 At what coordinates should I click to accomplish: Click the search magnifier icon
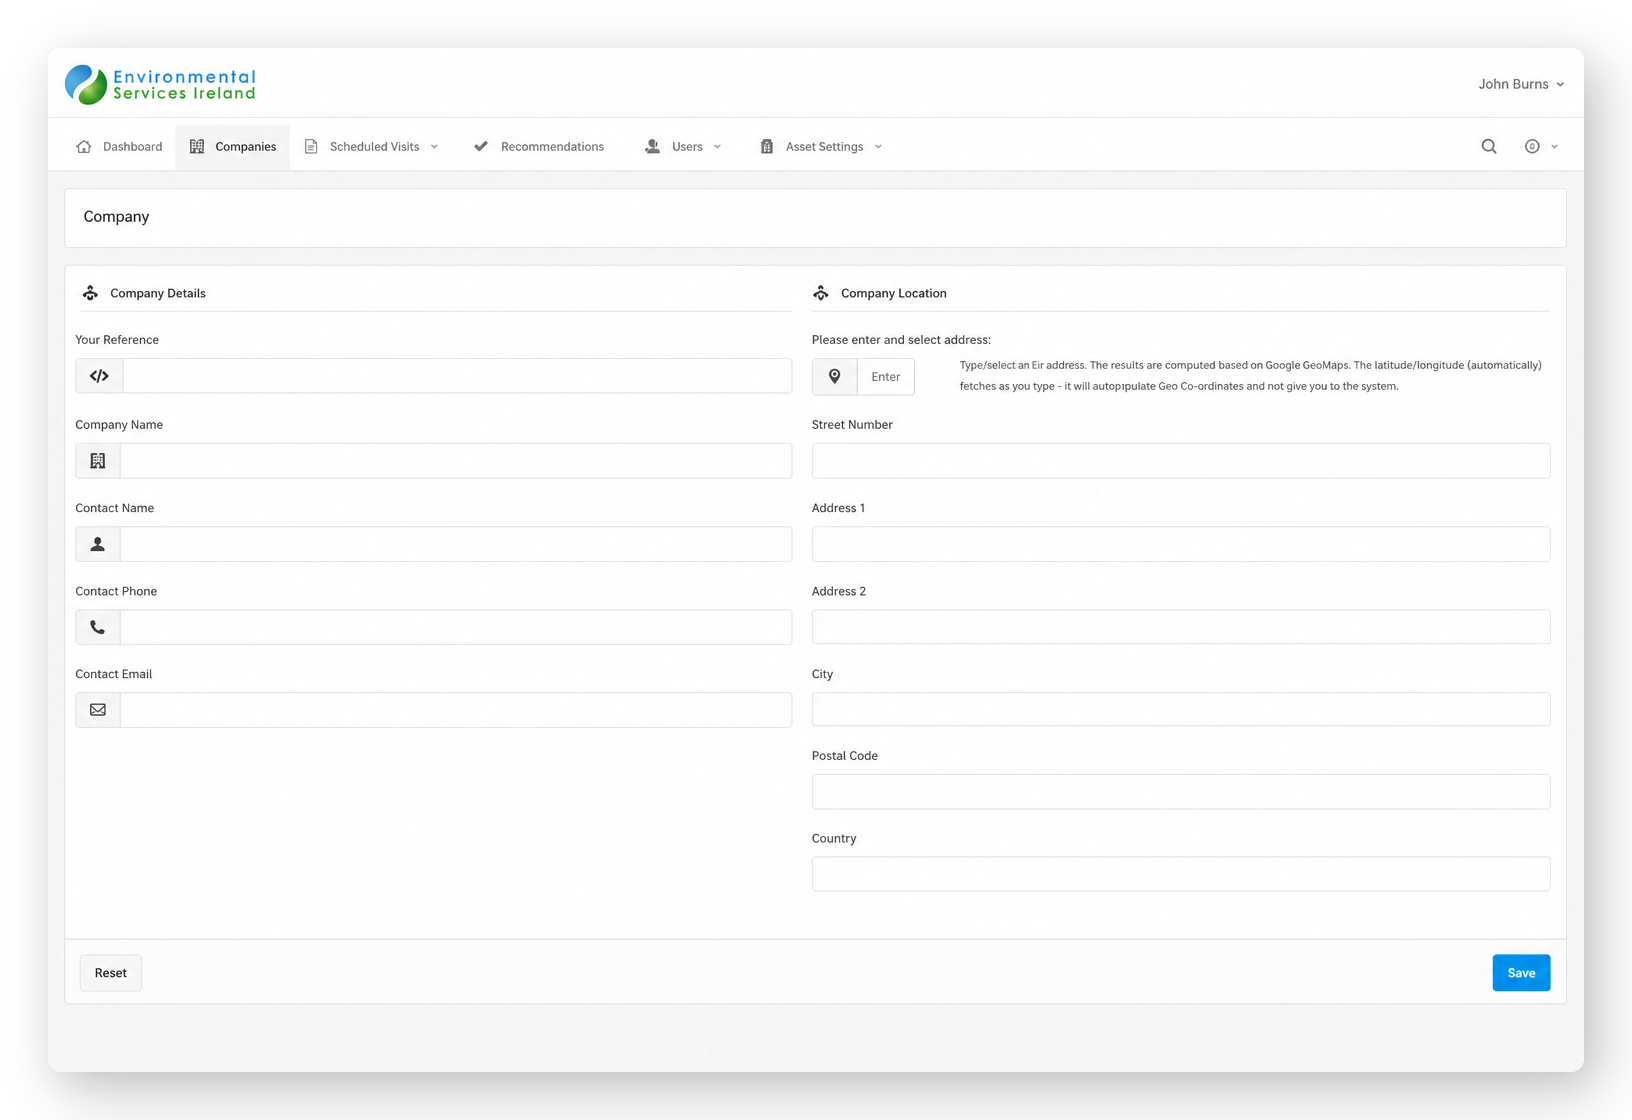pyautogui.click(x=1489, y=146)
